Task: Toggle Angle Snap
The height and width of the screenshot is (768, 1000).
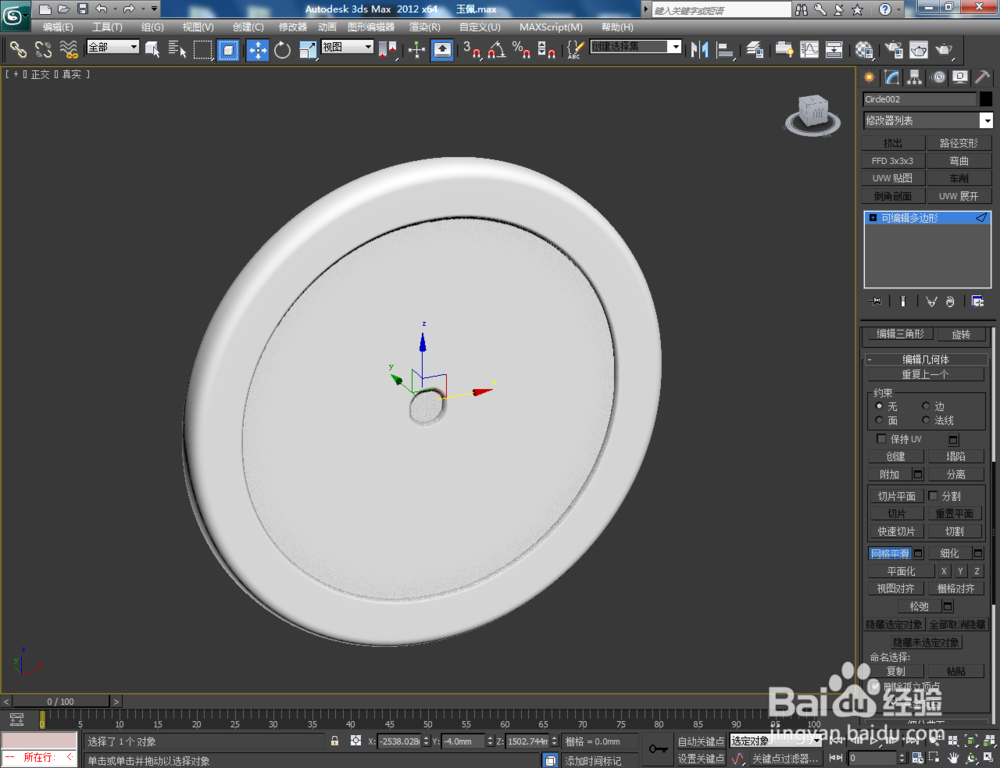Action: point(497,50)
